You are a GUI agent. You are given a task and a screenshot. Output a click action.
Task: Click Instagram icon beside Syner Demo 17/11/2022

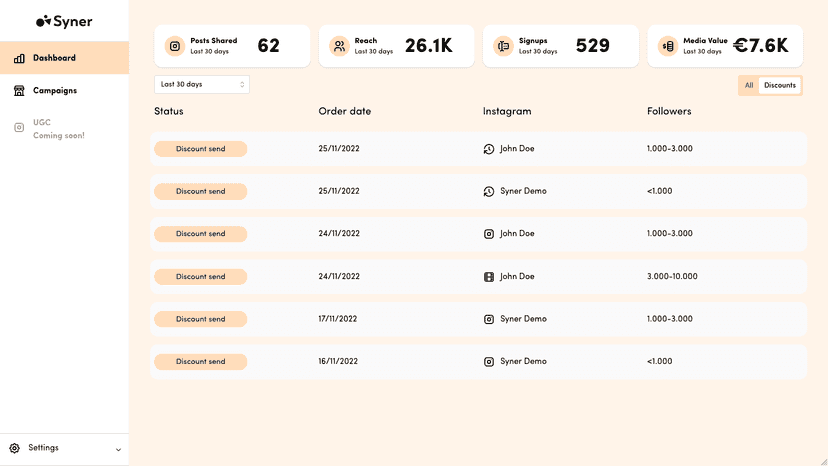coord(489,319)
